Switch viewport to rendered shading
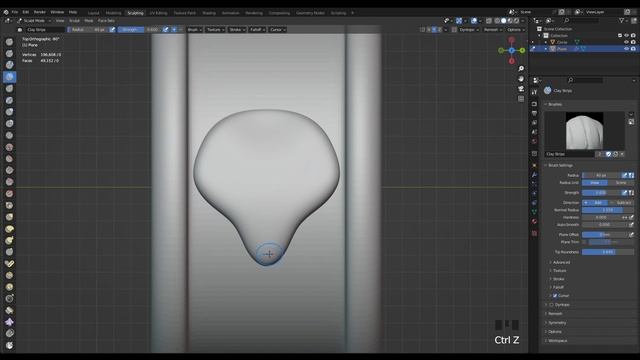Viewport: 640px width, 360px height. point(516,20)
